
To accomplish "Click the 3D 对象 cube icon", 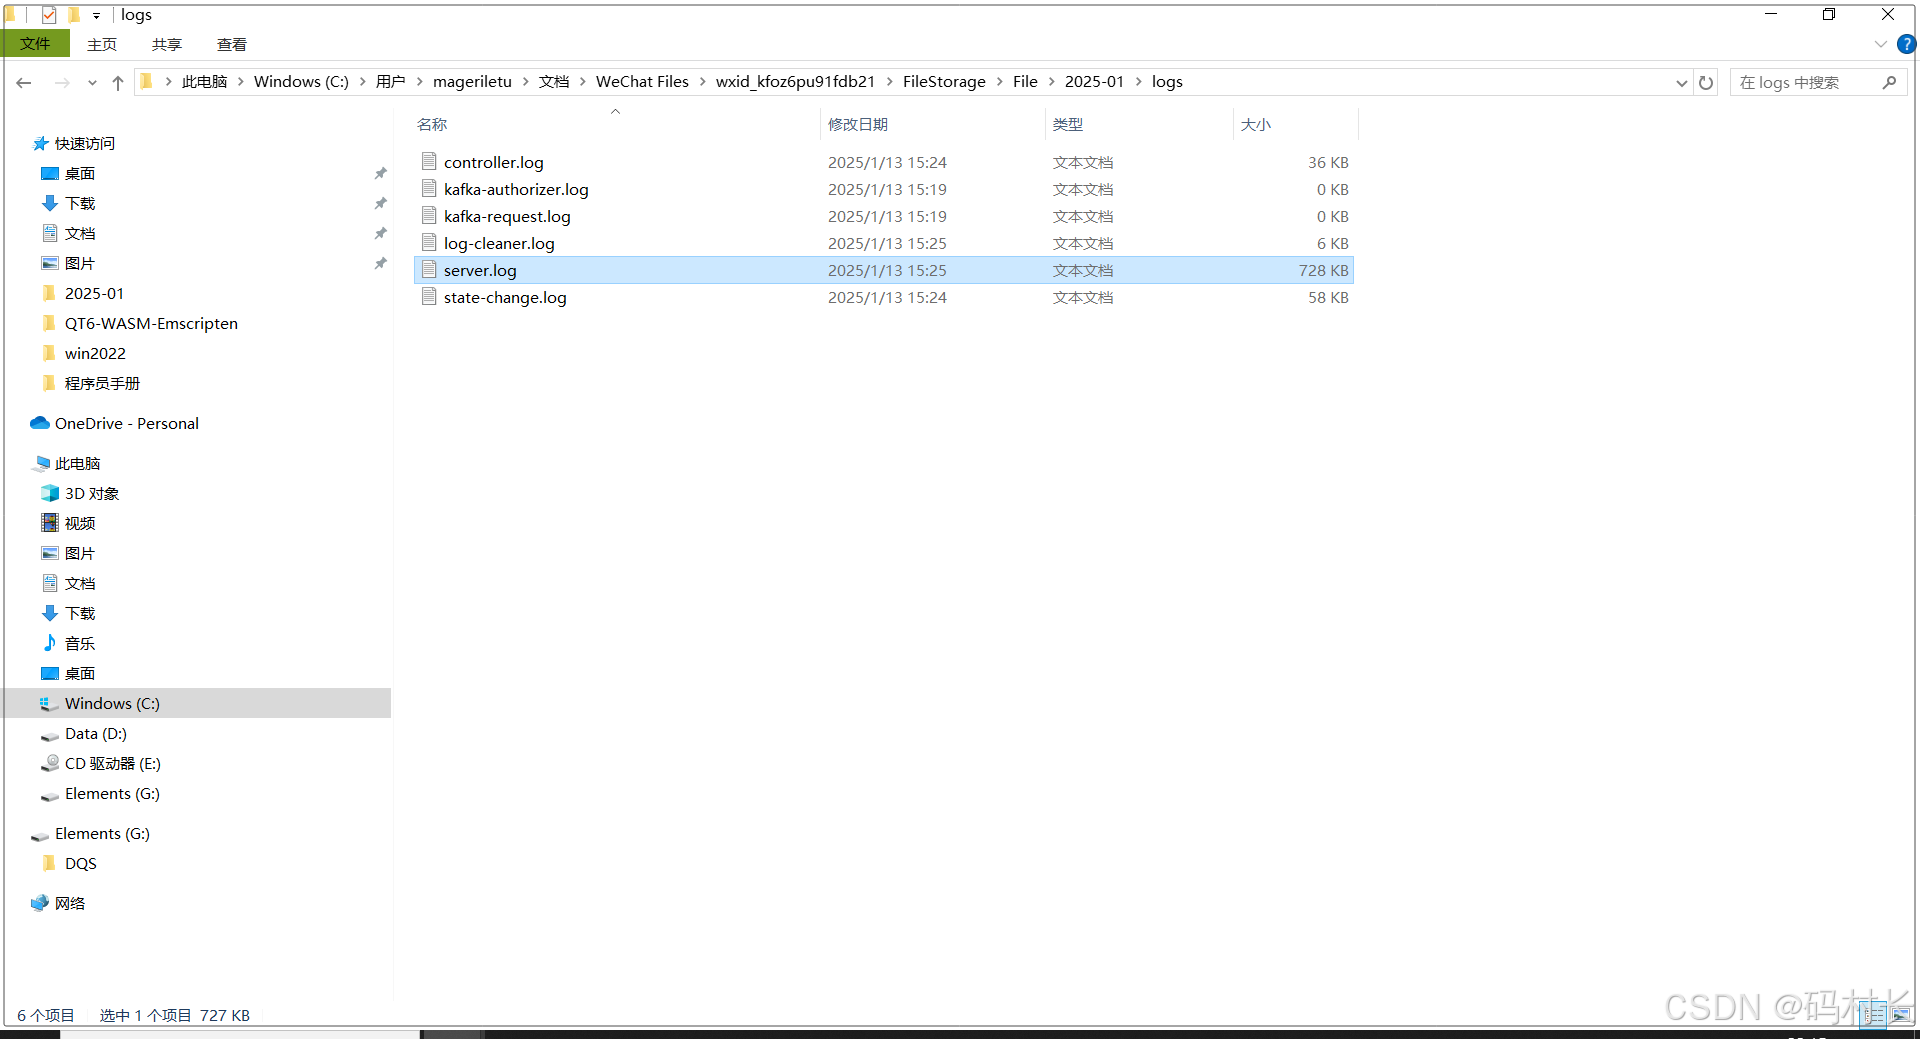I will [49, 493].
